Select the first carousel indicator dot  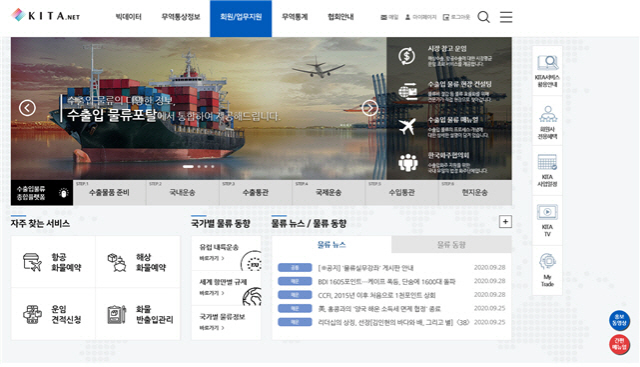pos(188,167)
